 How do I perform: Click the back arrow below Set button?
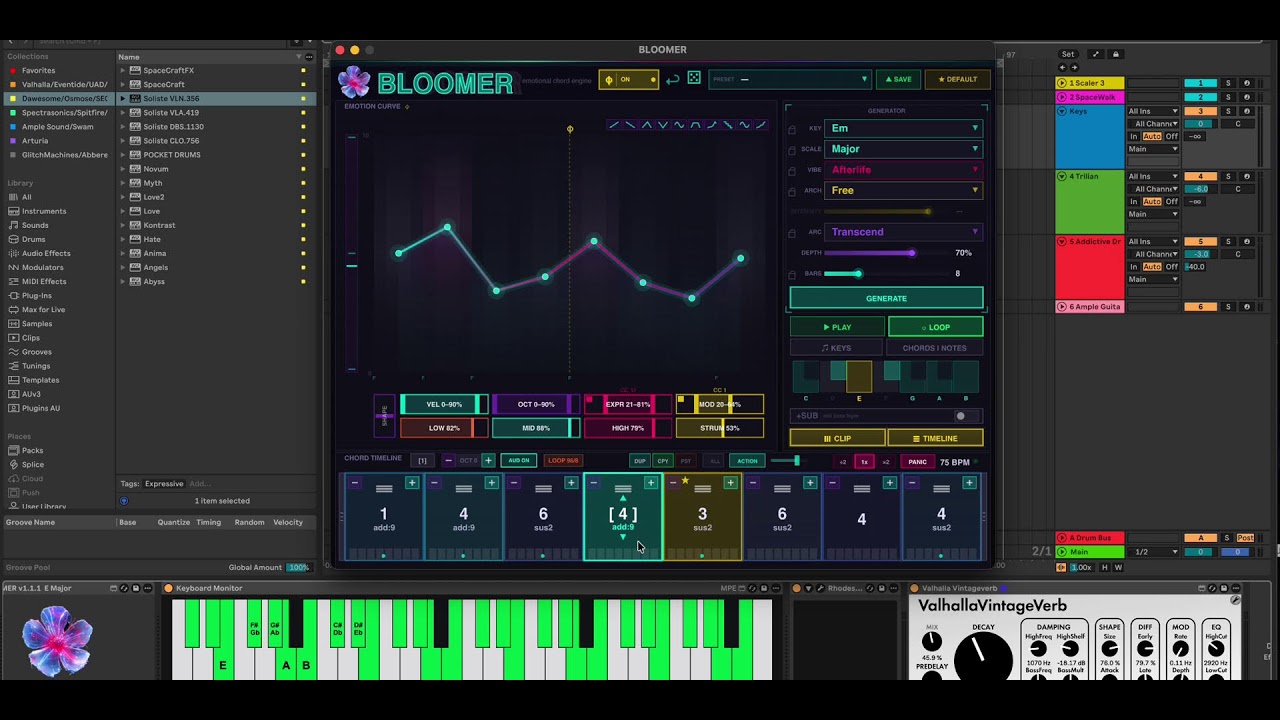(x=1062, y=68)
